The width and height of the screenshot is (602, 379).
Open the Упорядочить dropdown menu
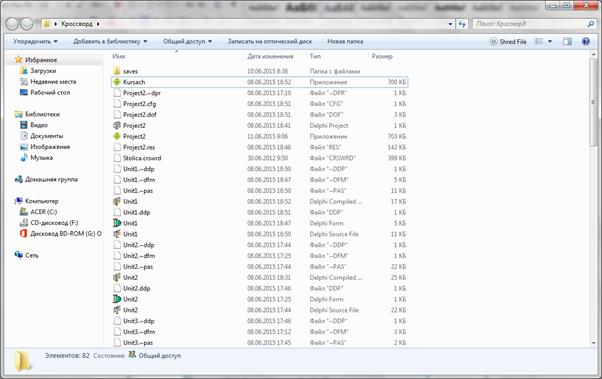(35, 41)
